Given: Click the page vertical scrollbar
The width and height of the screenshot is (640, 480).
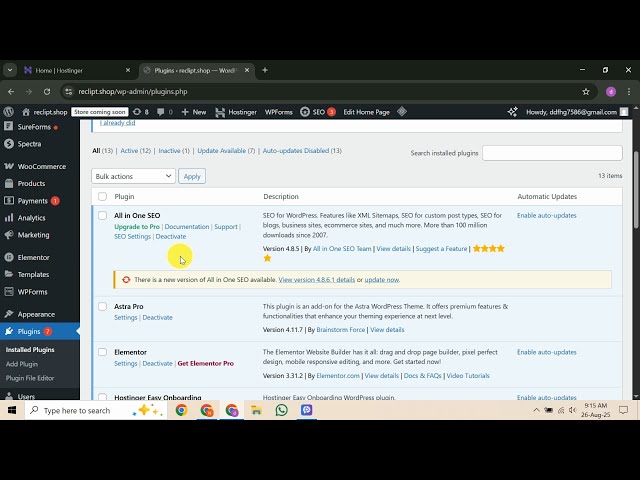Looking at the screenshot, I should point(636,190).
